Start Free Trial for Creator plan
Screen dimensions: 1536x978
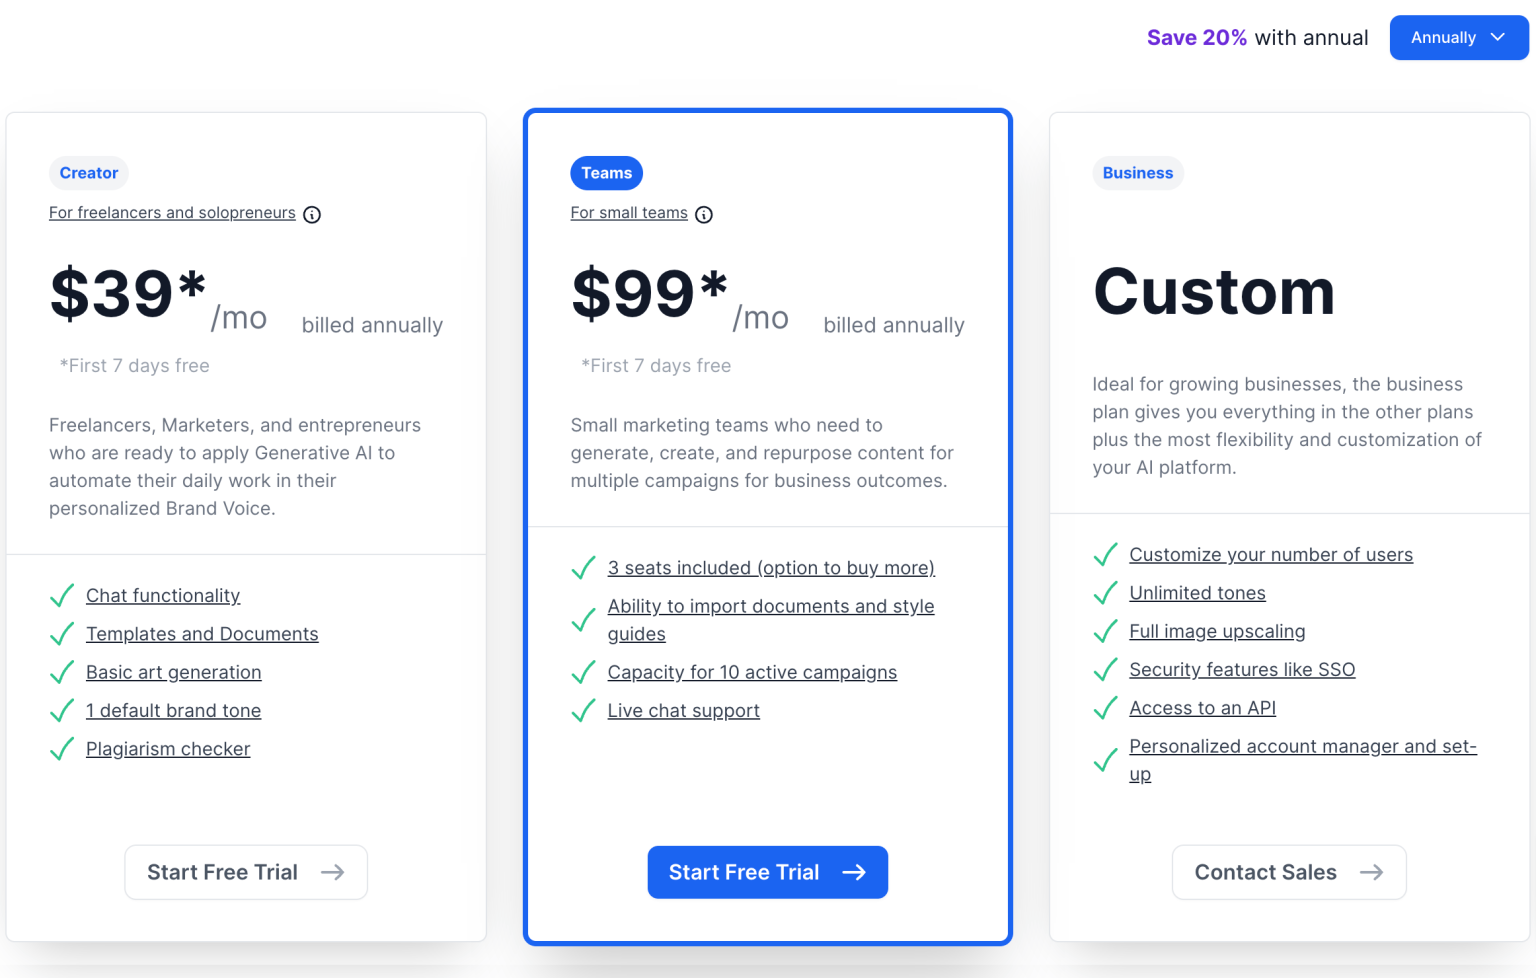tap(246, 872)
